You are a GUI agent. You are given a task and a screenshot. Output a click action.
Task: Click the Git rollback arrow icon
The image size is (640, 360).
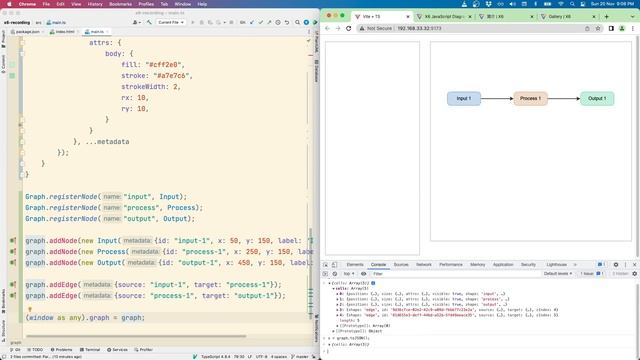tap(287, 22)
